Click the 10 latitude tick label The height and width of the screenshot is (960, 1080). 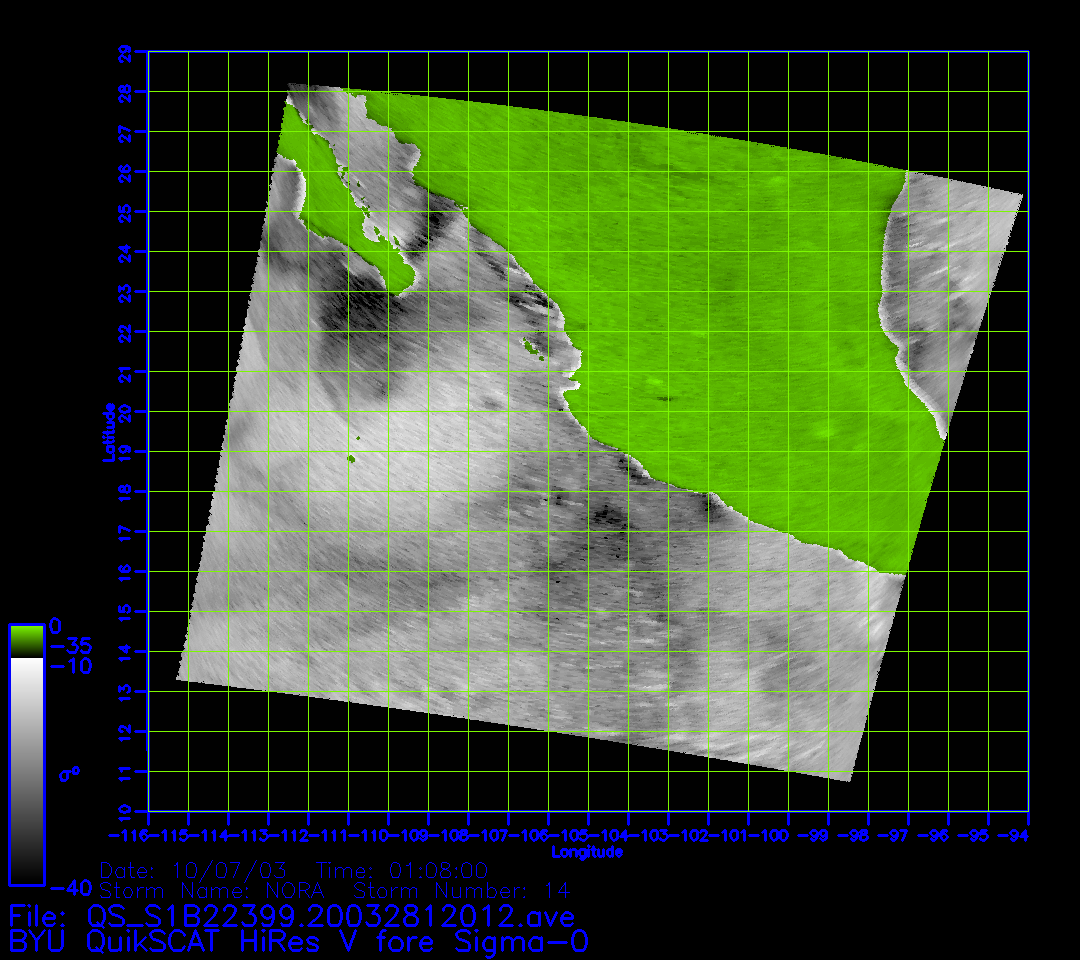tap(124, 810)
